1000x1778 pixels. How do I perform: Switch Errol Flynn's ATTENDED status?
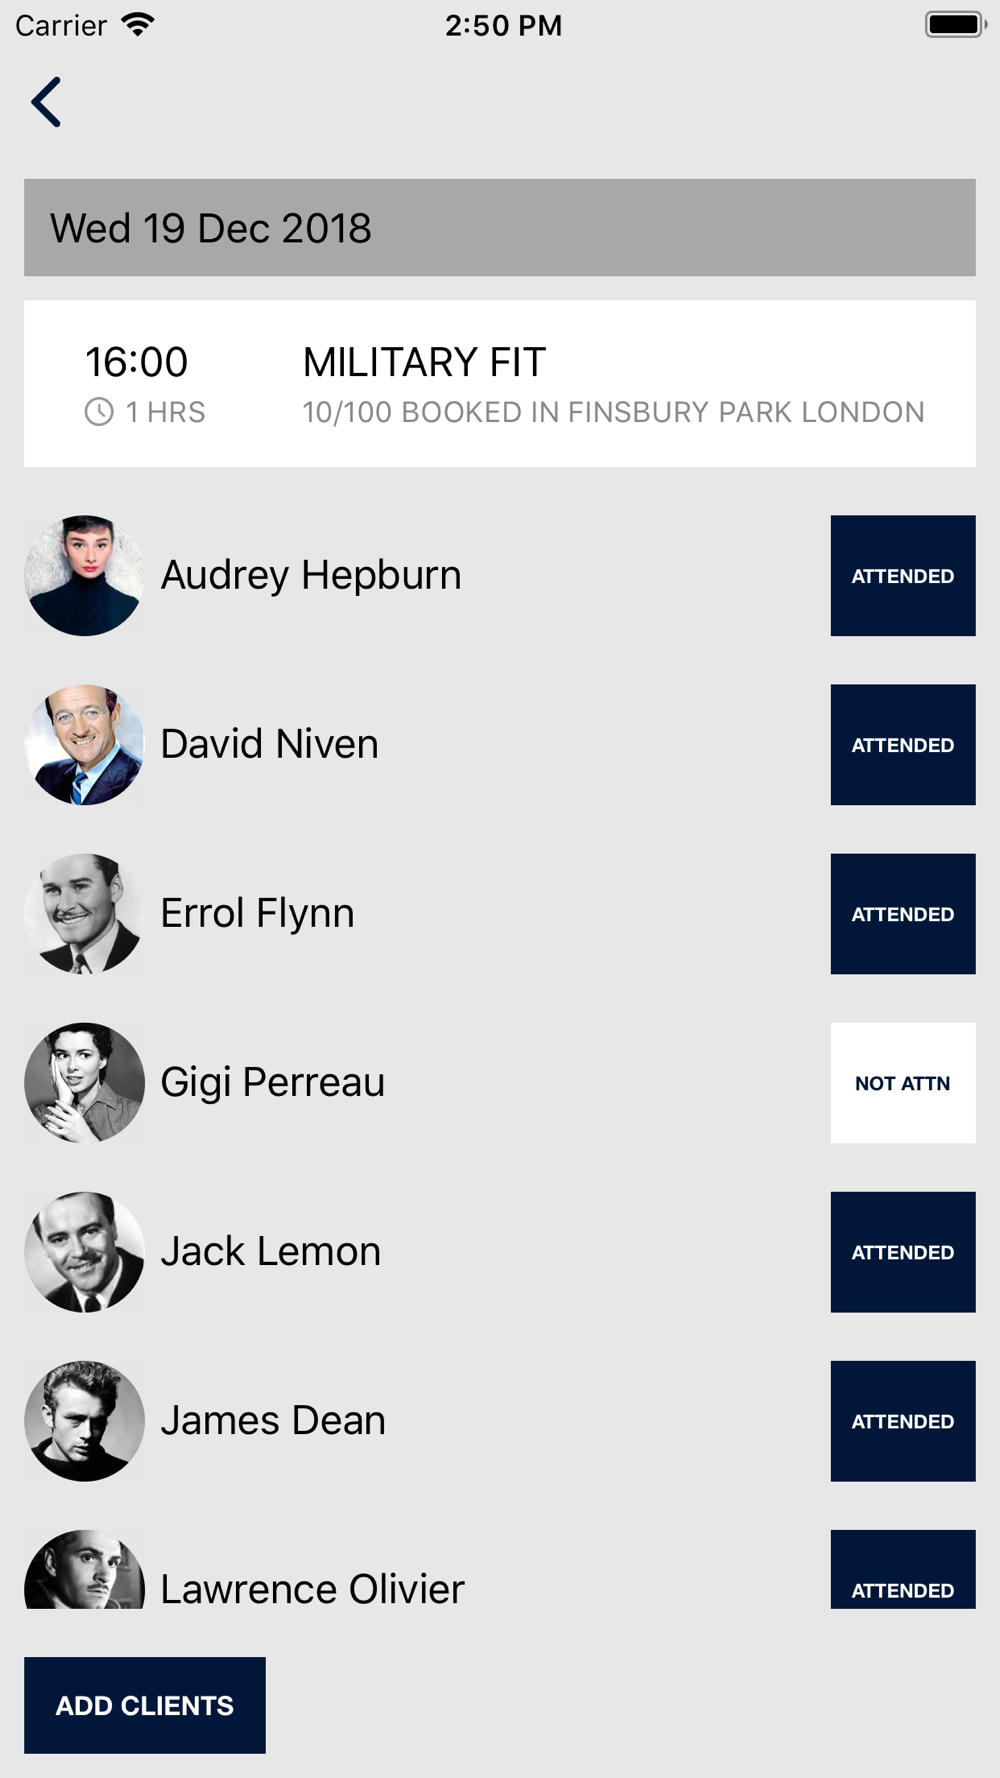(x=902, y=914)
